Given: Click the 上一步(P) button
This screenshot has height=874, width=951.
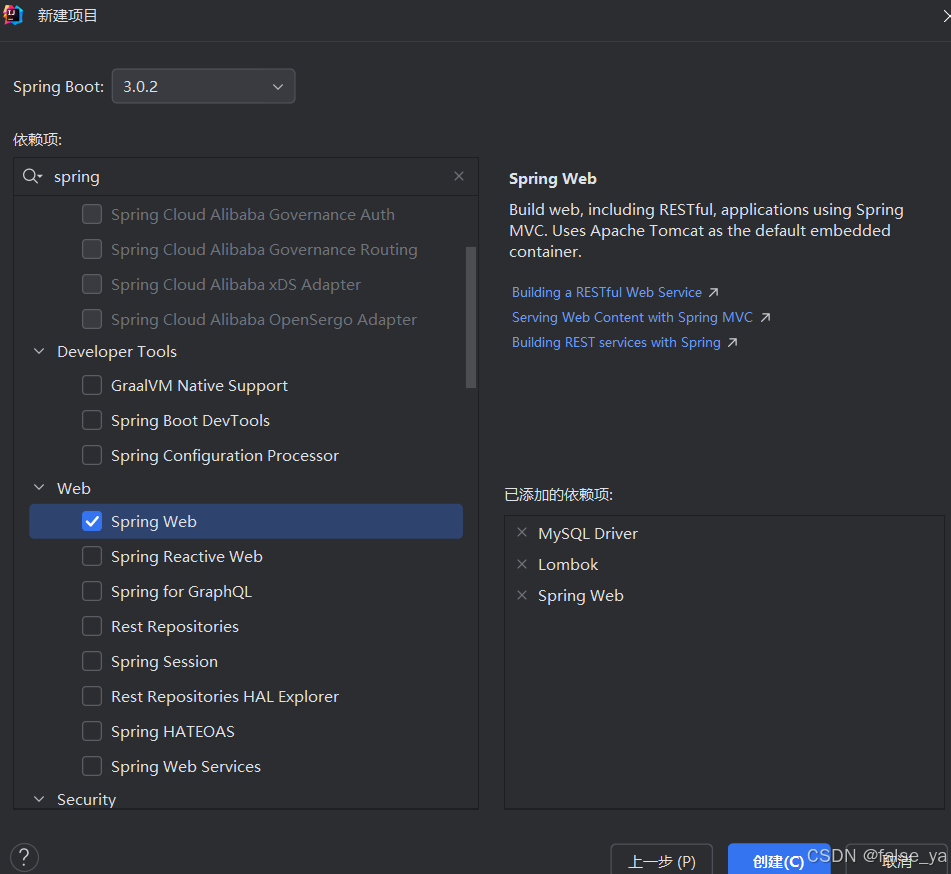Looking at the screenshot, I should (x=662, y=859).
